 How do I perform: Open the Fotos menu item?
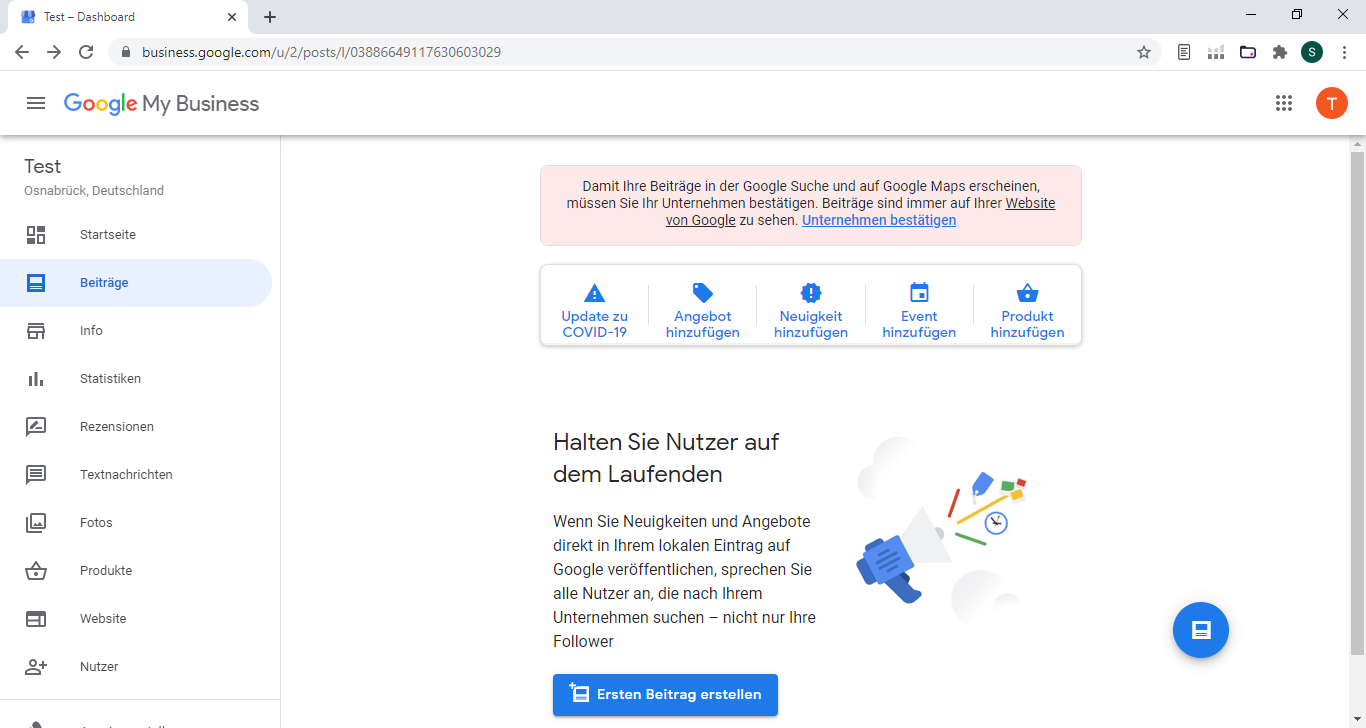(136, 523)
